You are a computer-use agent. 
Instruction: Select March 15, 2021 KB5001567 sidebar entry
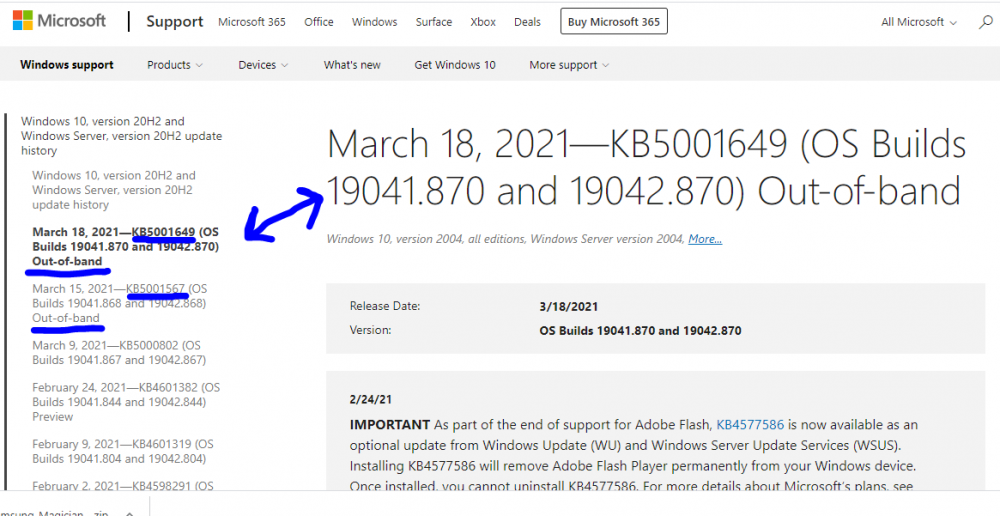[x=120, y=303]
